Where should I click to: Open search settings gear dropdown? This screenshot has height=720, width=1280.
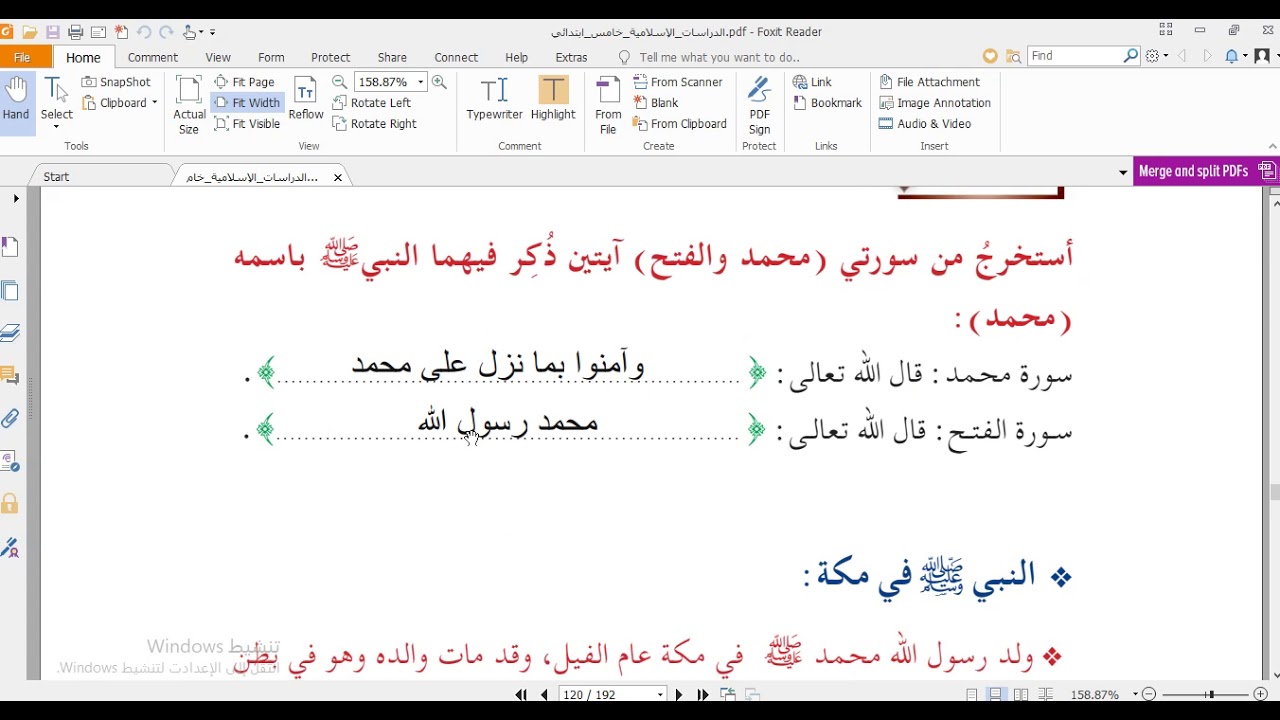click(1157, 56)
